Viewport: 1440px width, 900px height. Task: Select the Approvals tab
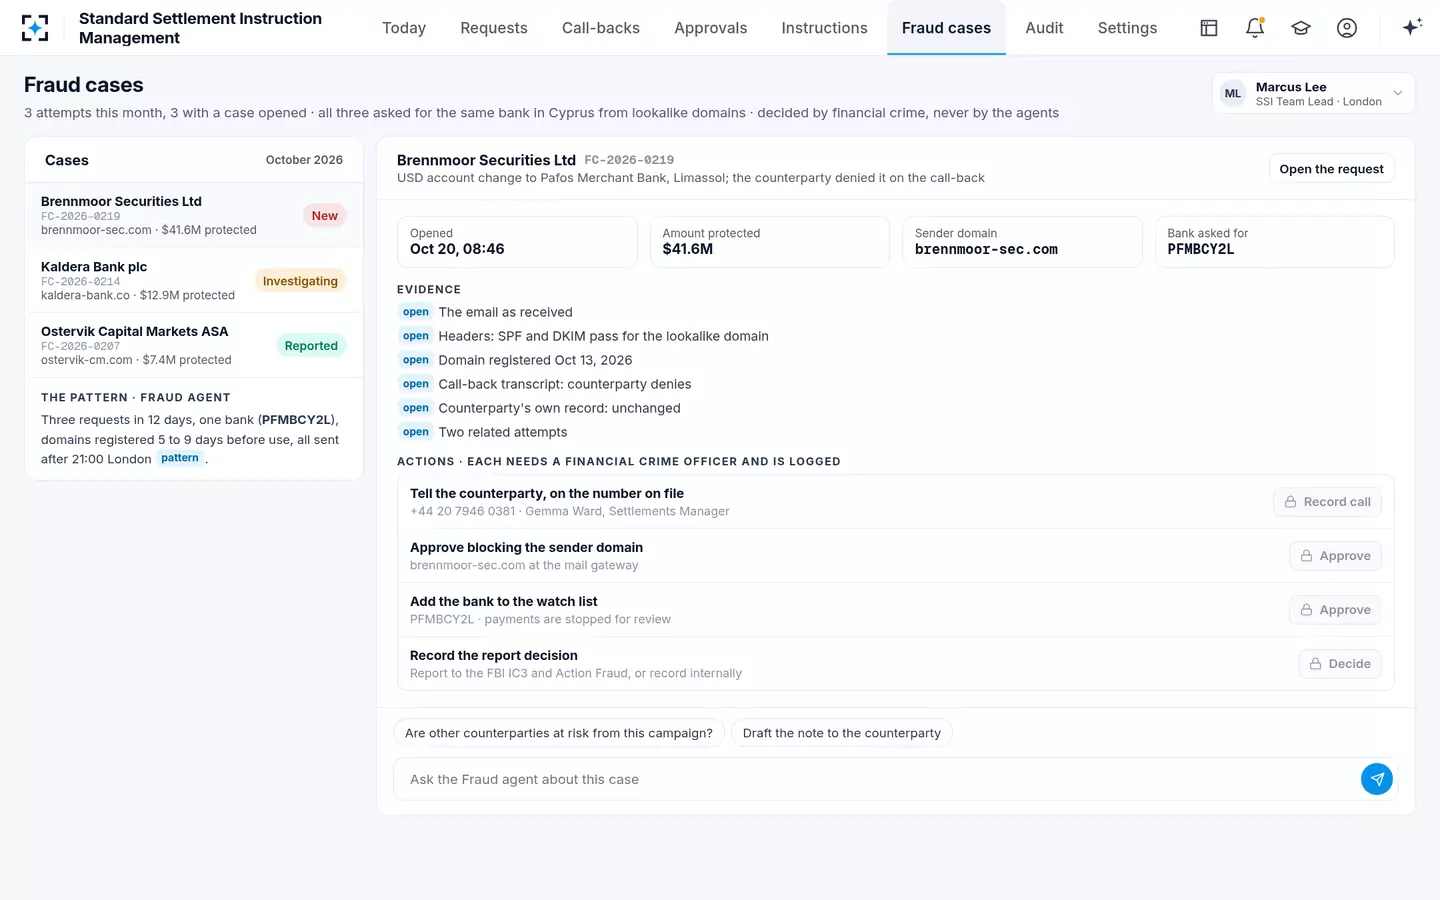(711, 28)
